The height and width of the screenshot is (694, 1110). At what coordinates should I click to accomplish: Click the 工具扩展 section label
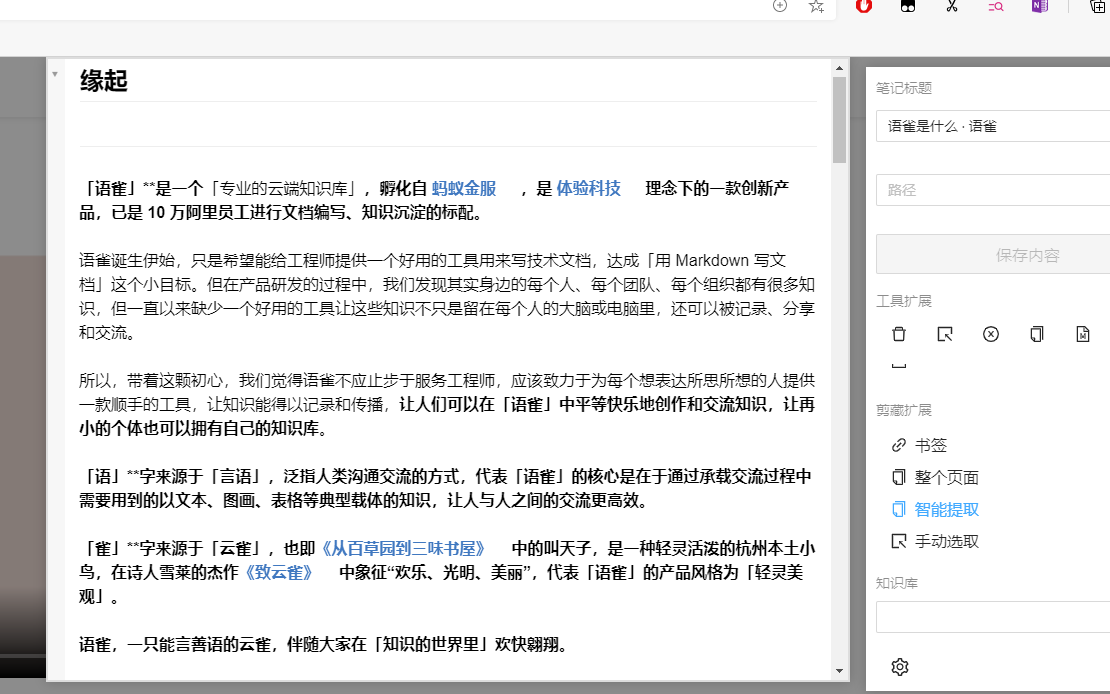click(x=904, y=301)
